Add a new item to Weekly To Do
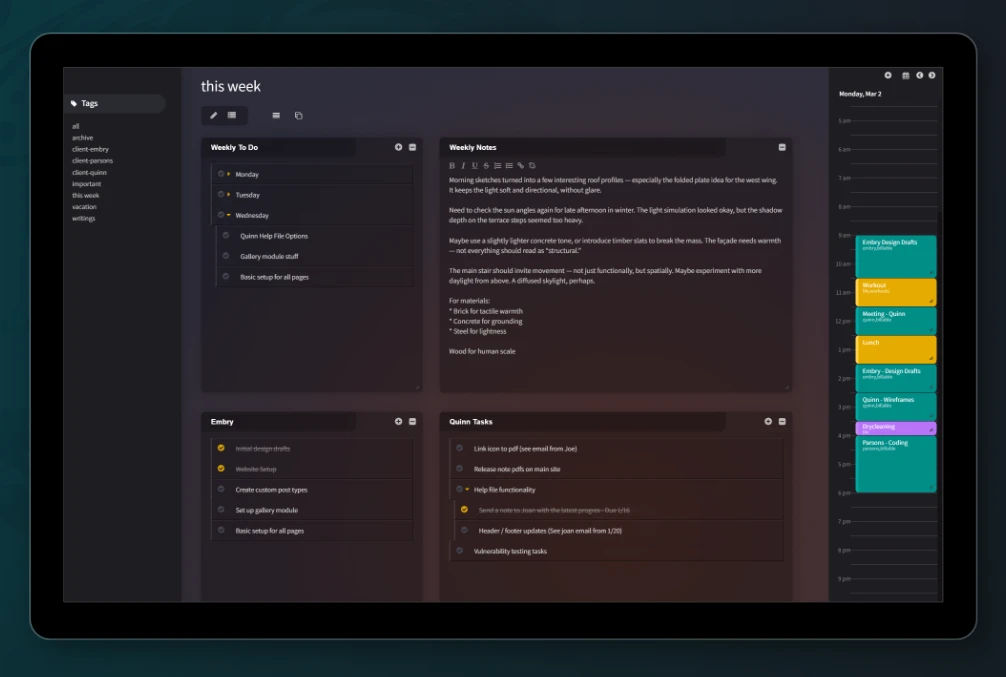The width and height of the screenshot is (1006, 677). click(398, 147)
